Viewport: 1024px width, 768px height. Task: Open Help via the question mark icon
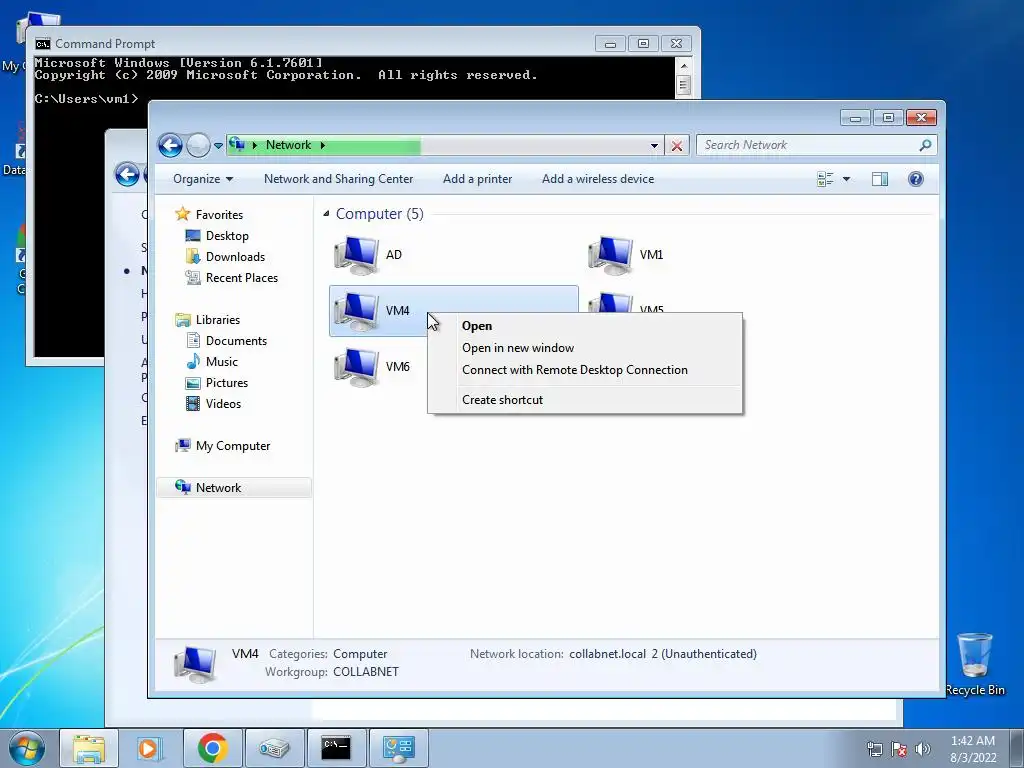[x=916, y=179]
